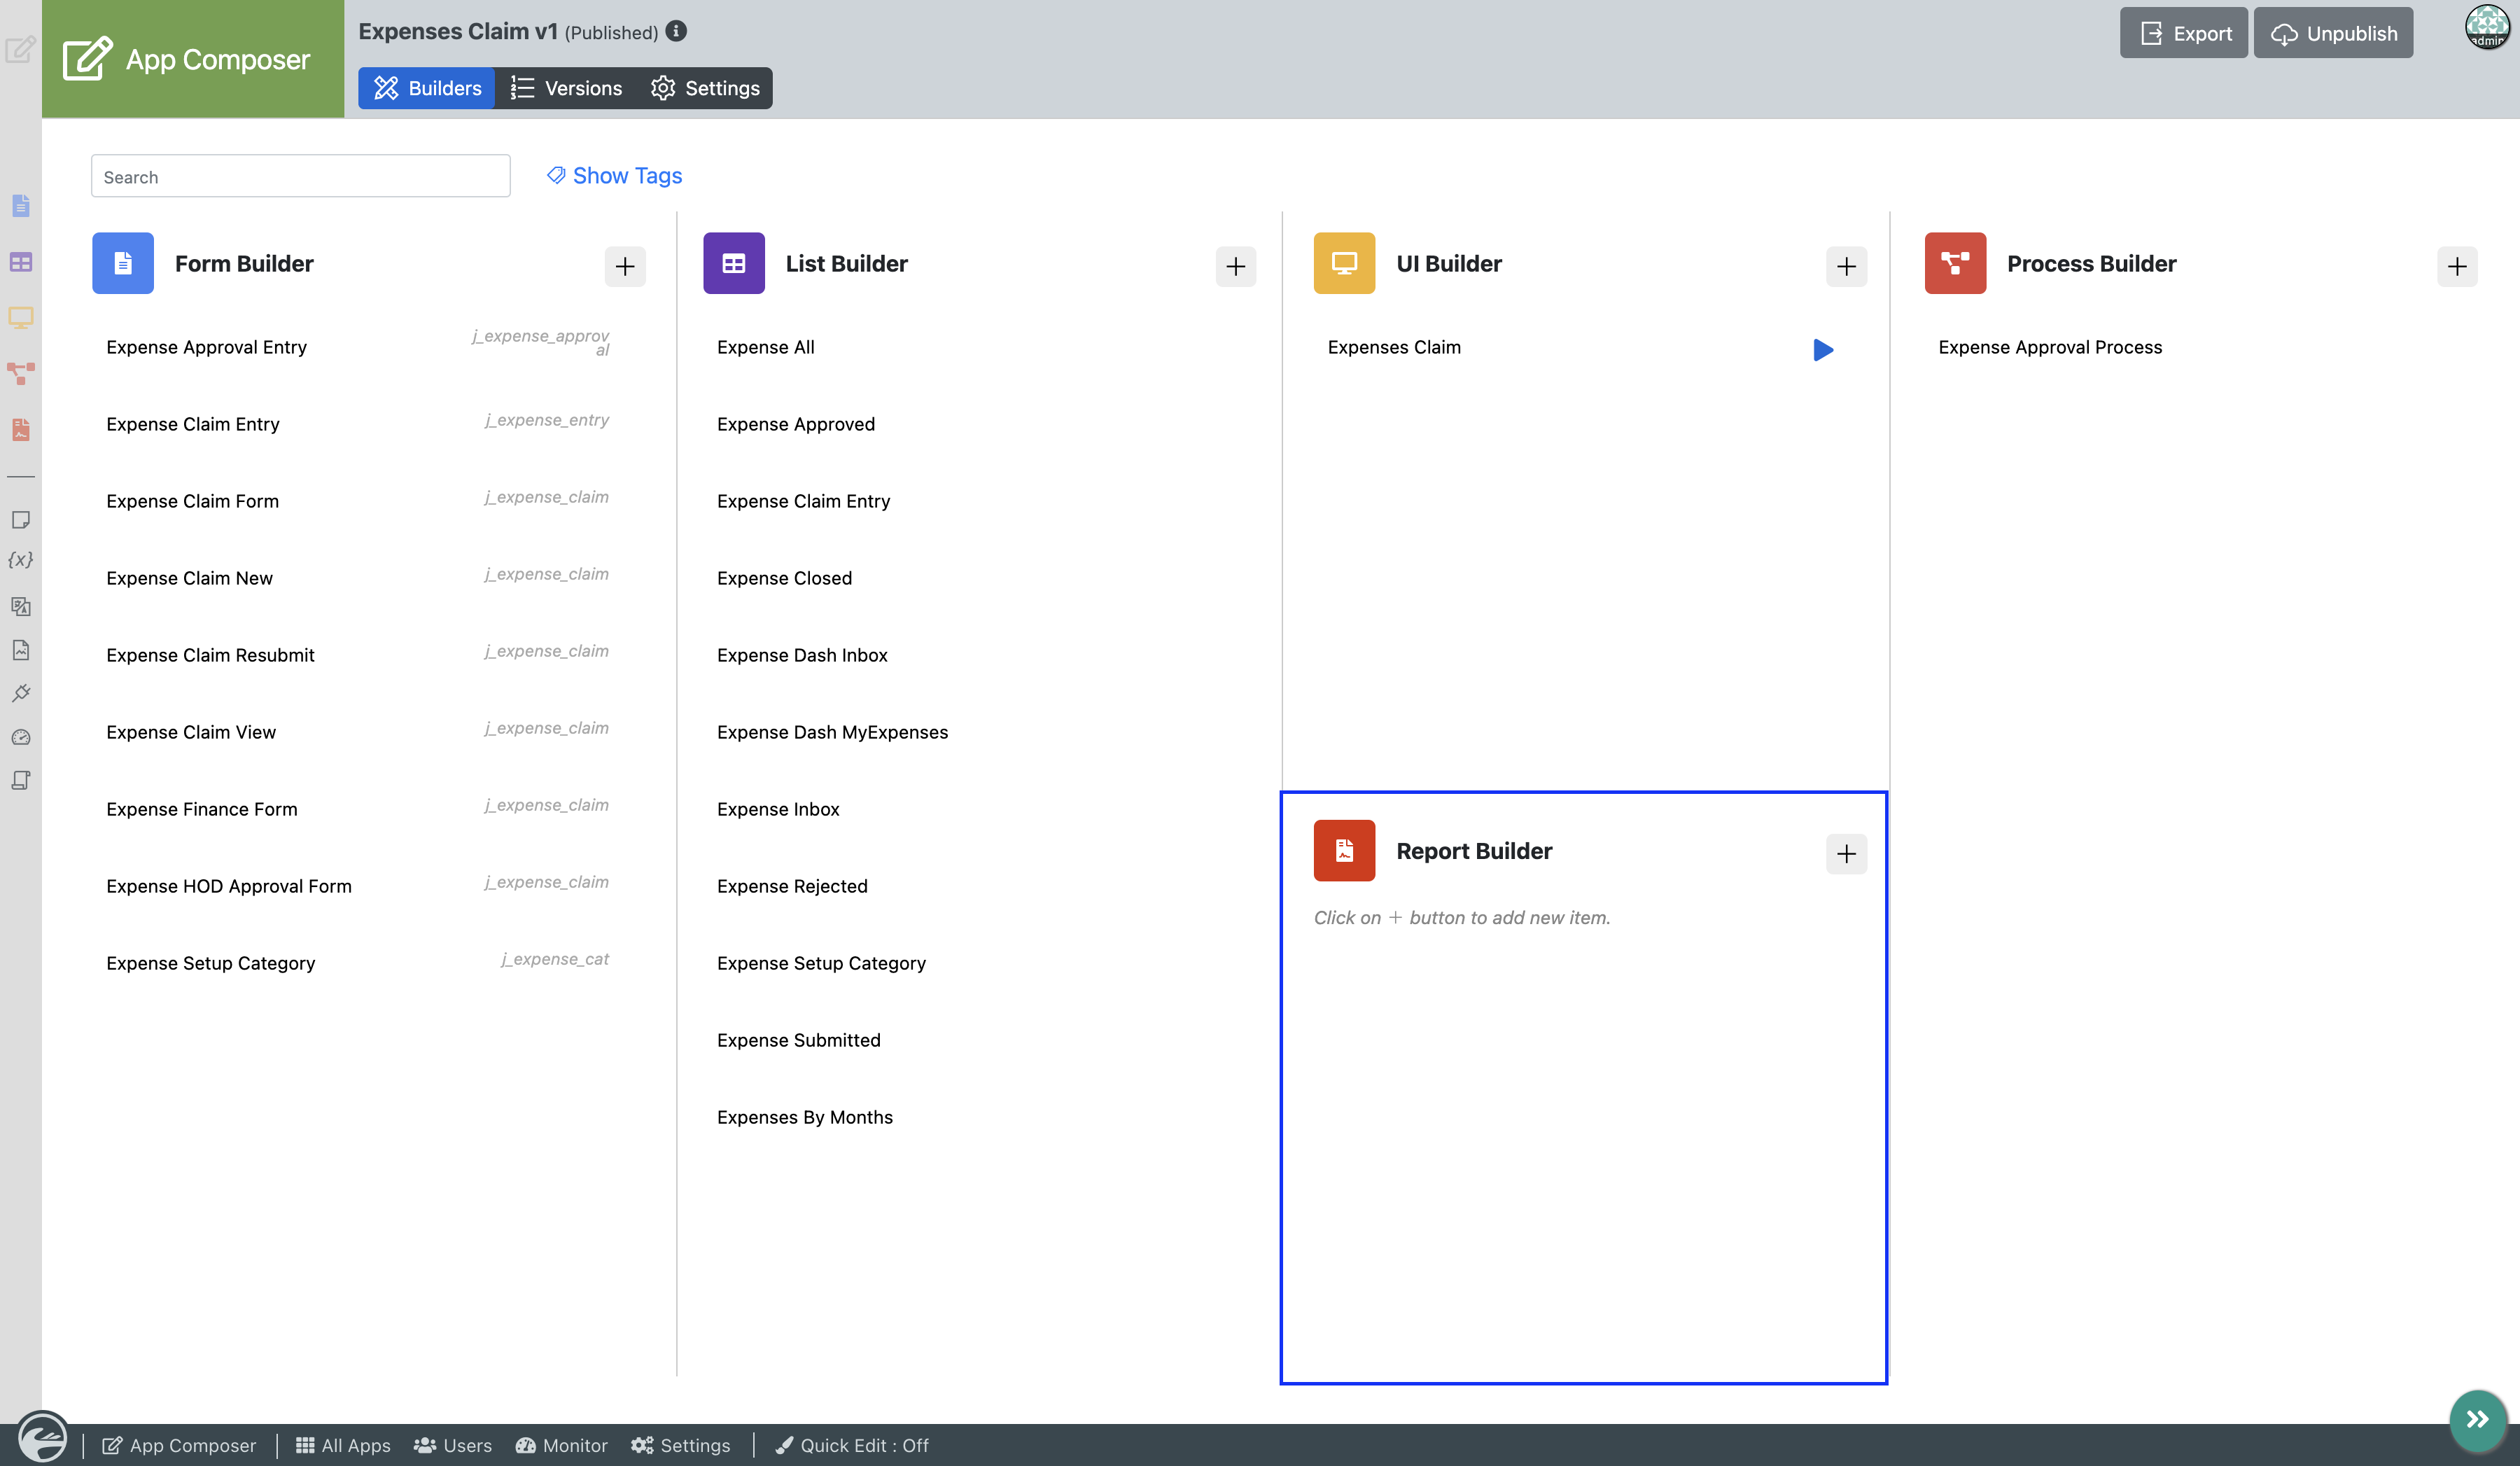
Task: Open the admin user avatar menu
Action: [x=2486, y=27]
